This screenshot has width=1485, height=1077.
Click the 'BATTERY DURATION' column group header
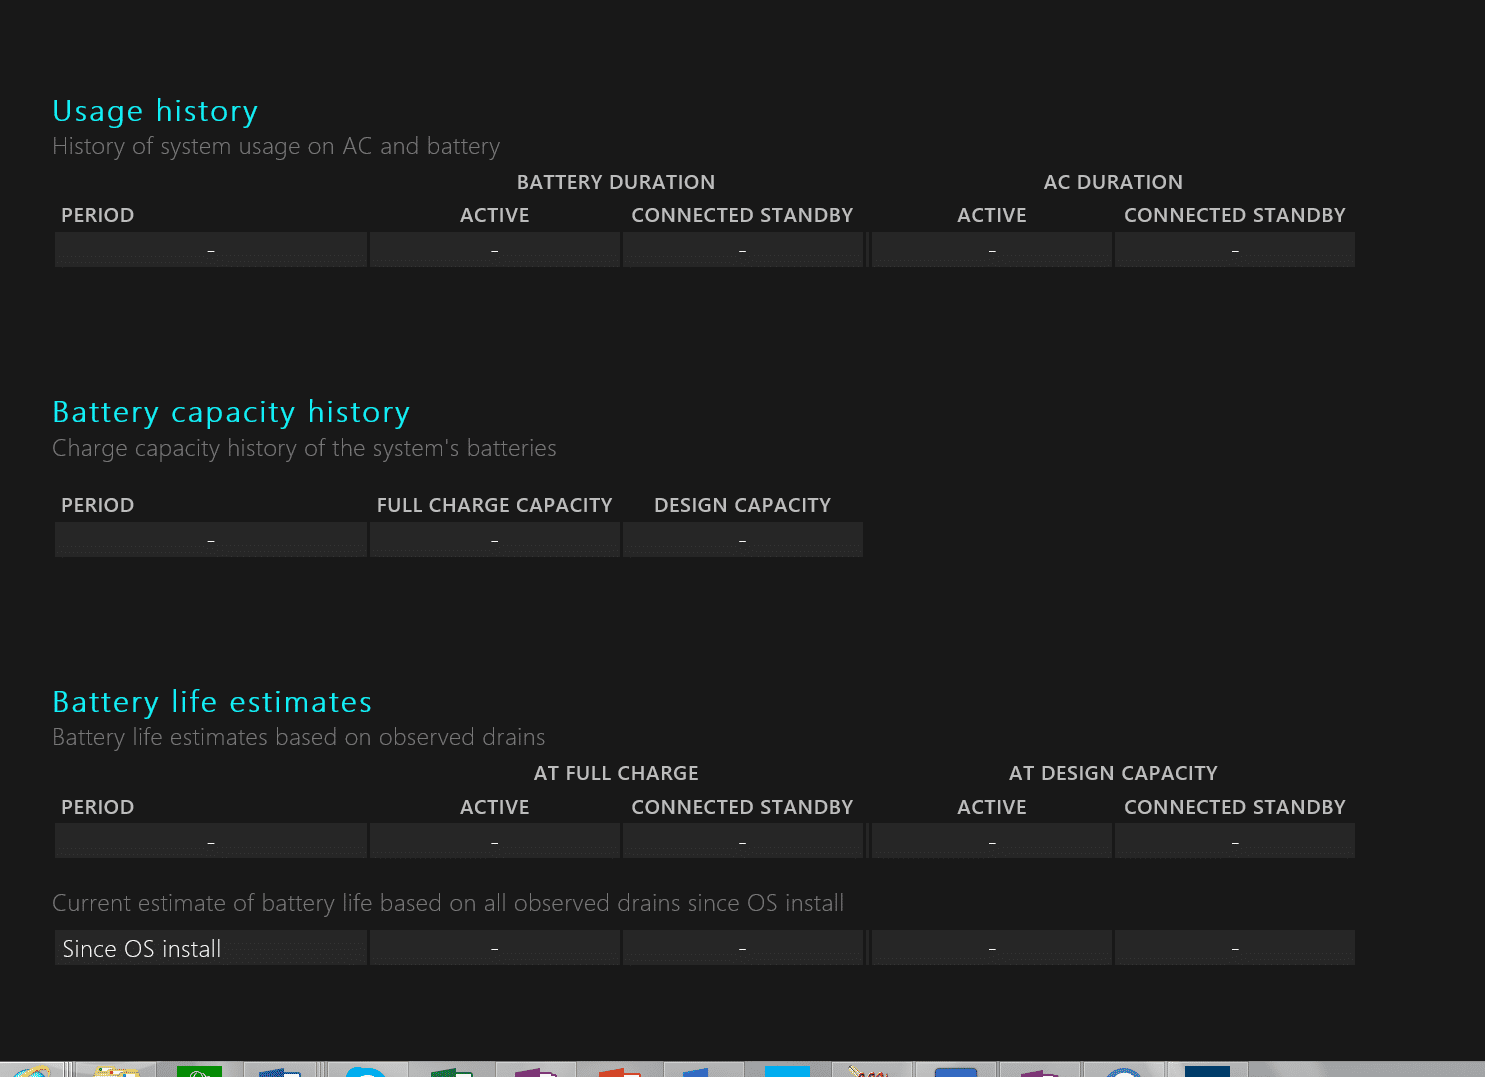[x=616, y=182]
